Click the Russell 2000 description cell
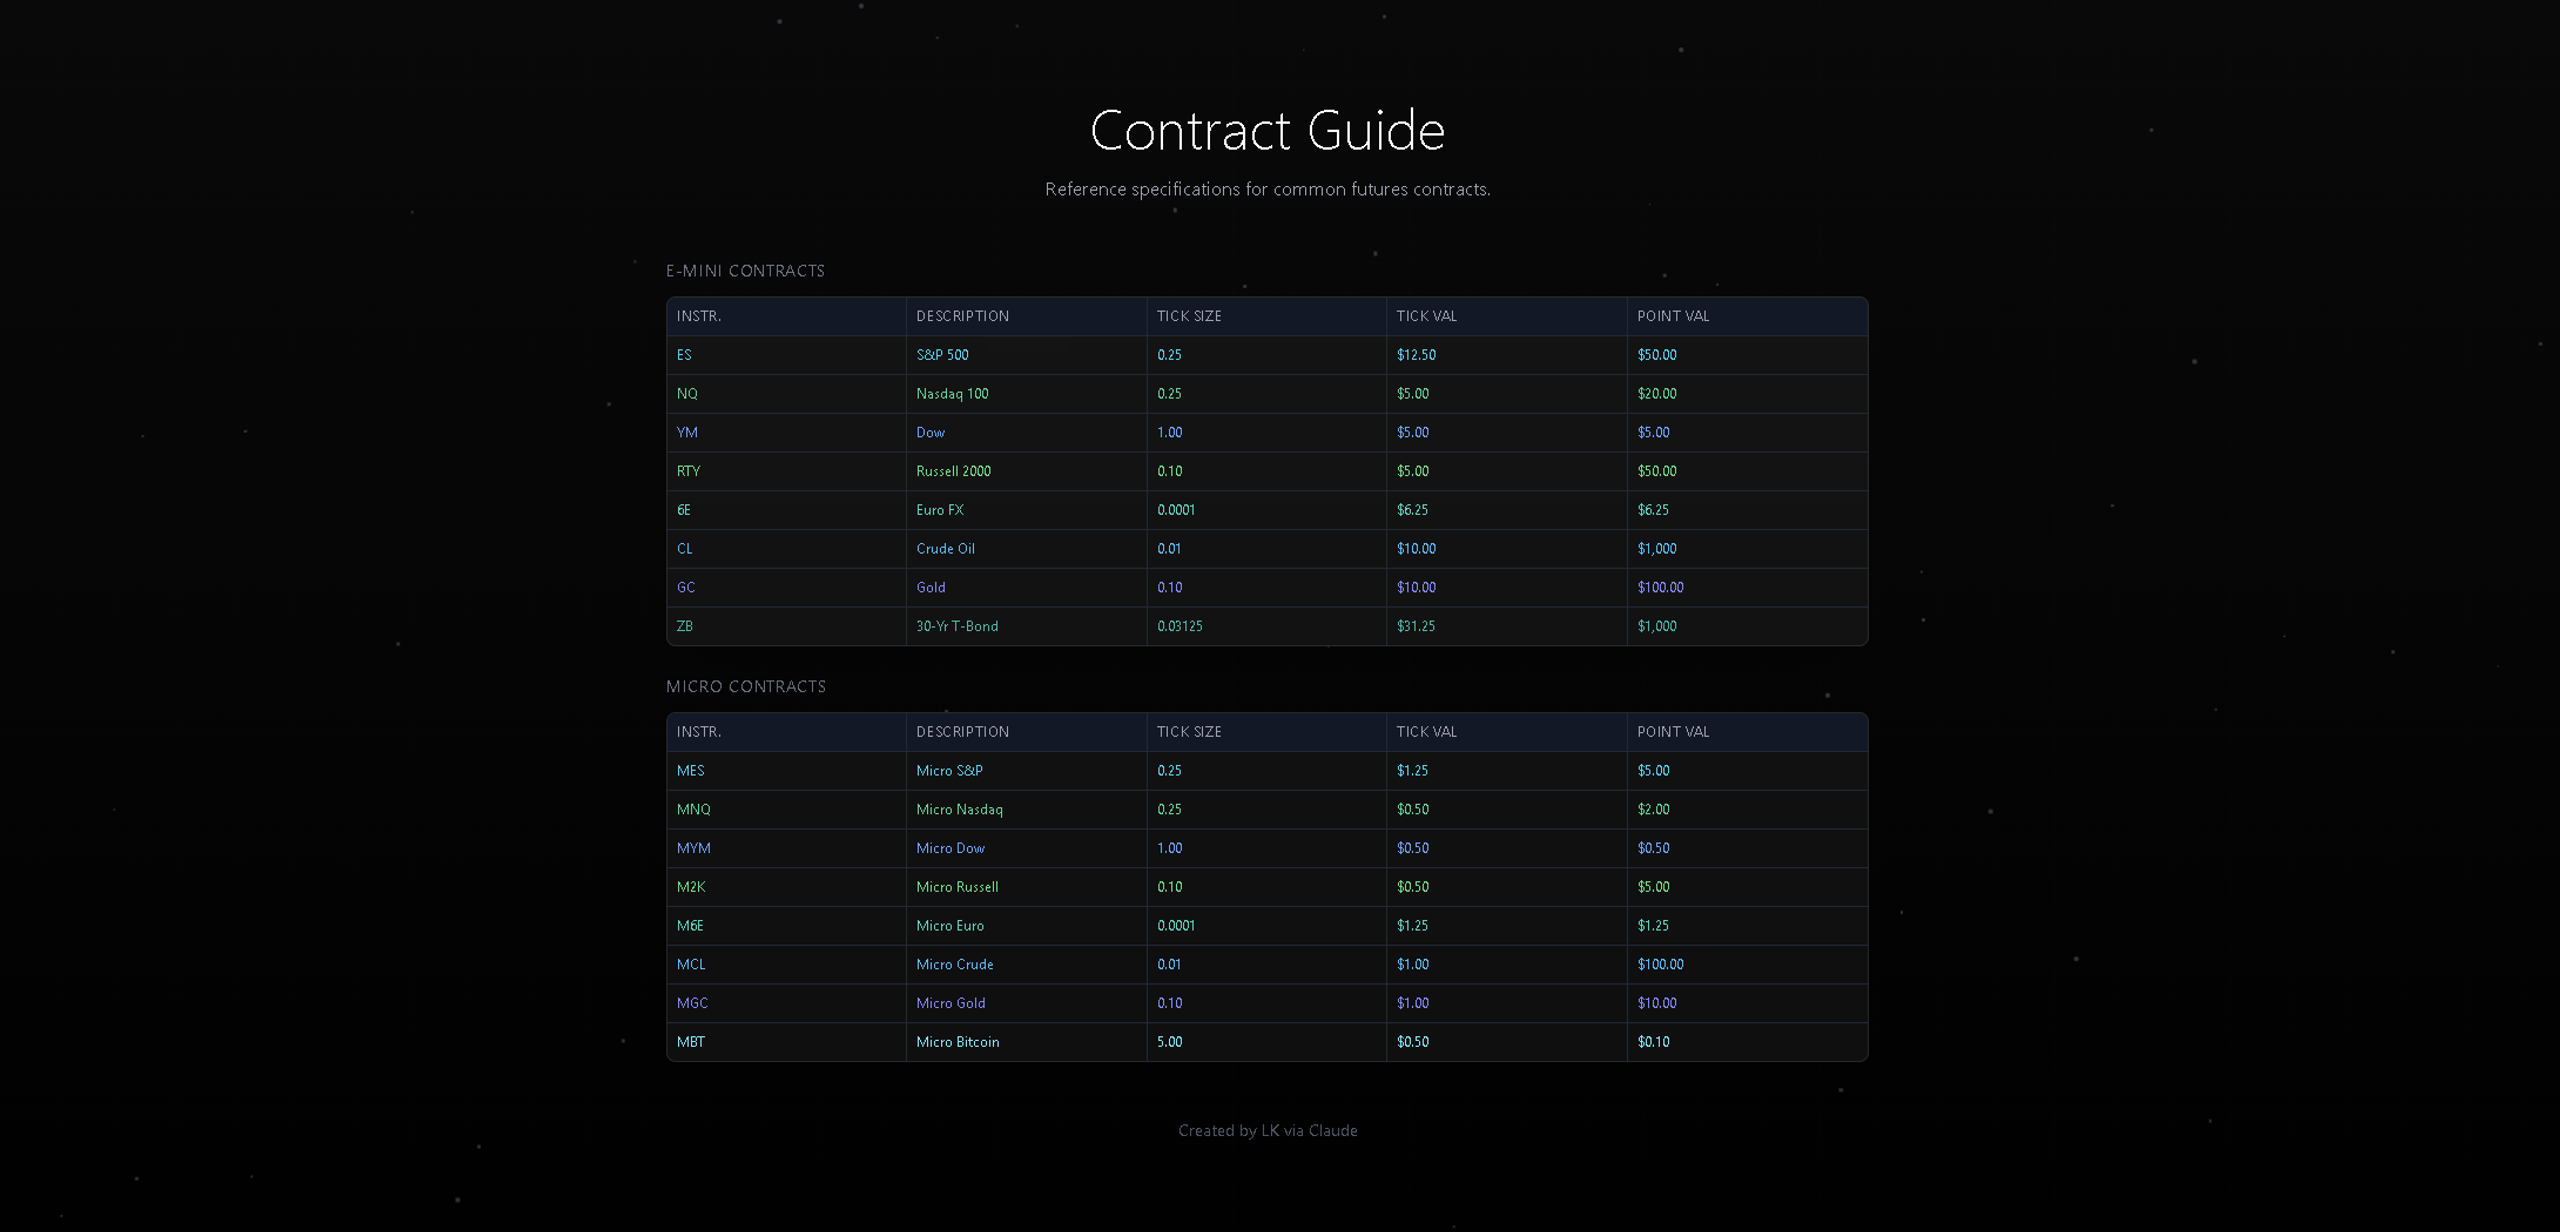 tap(1026, 471)
